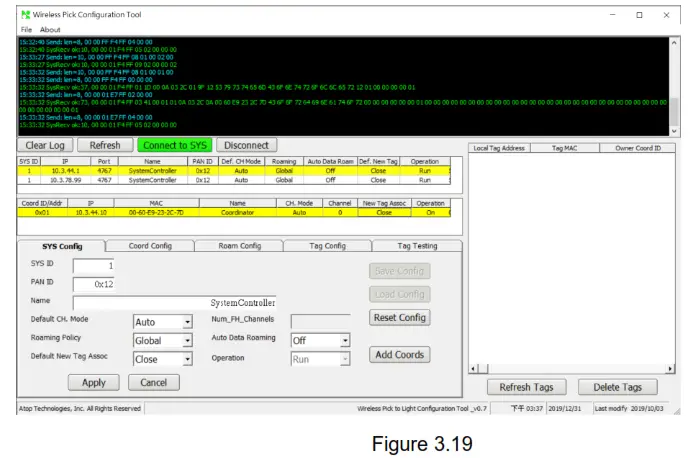
Task: Click the Local Tag Address column header
Action: coord(499,148)
